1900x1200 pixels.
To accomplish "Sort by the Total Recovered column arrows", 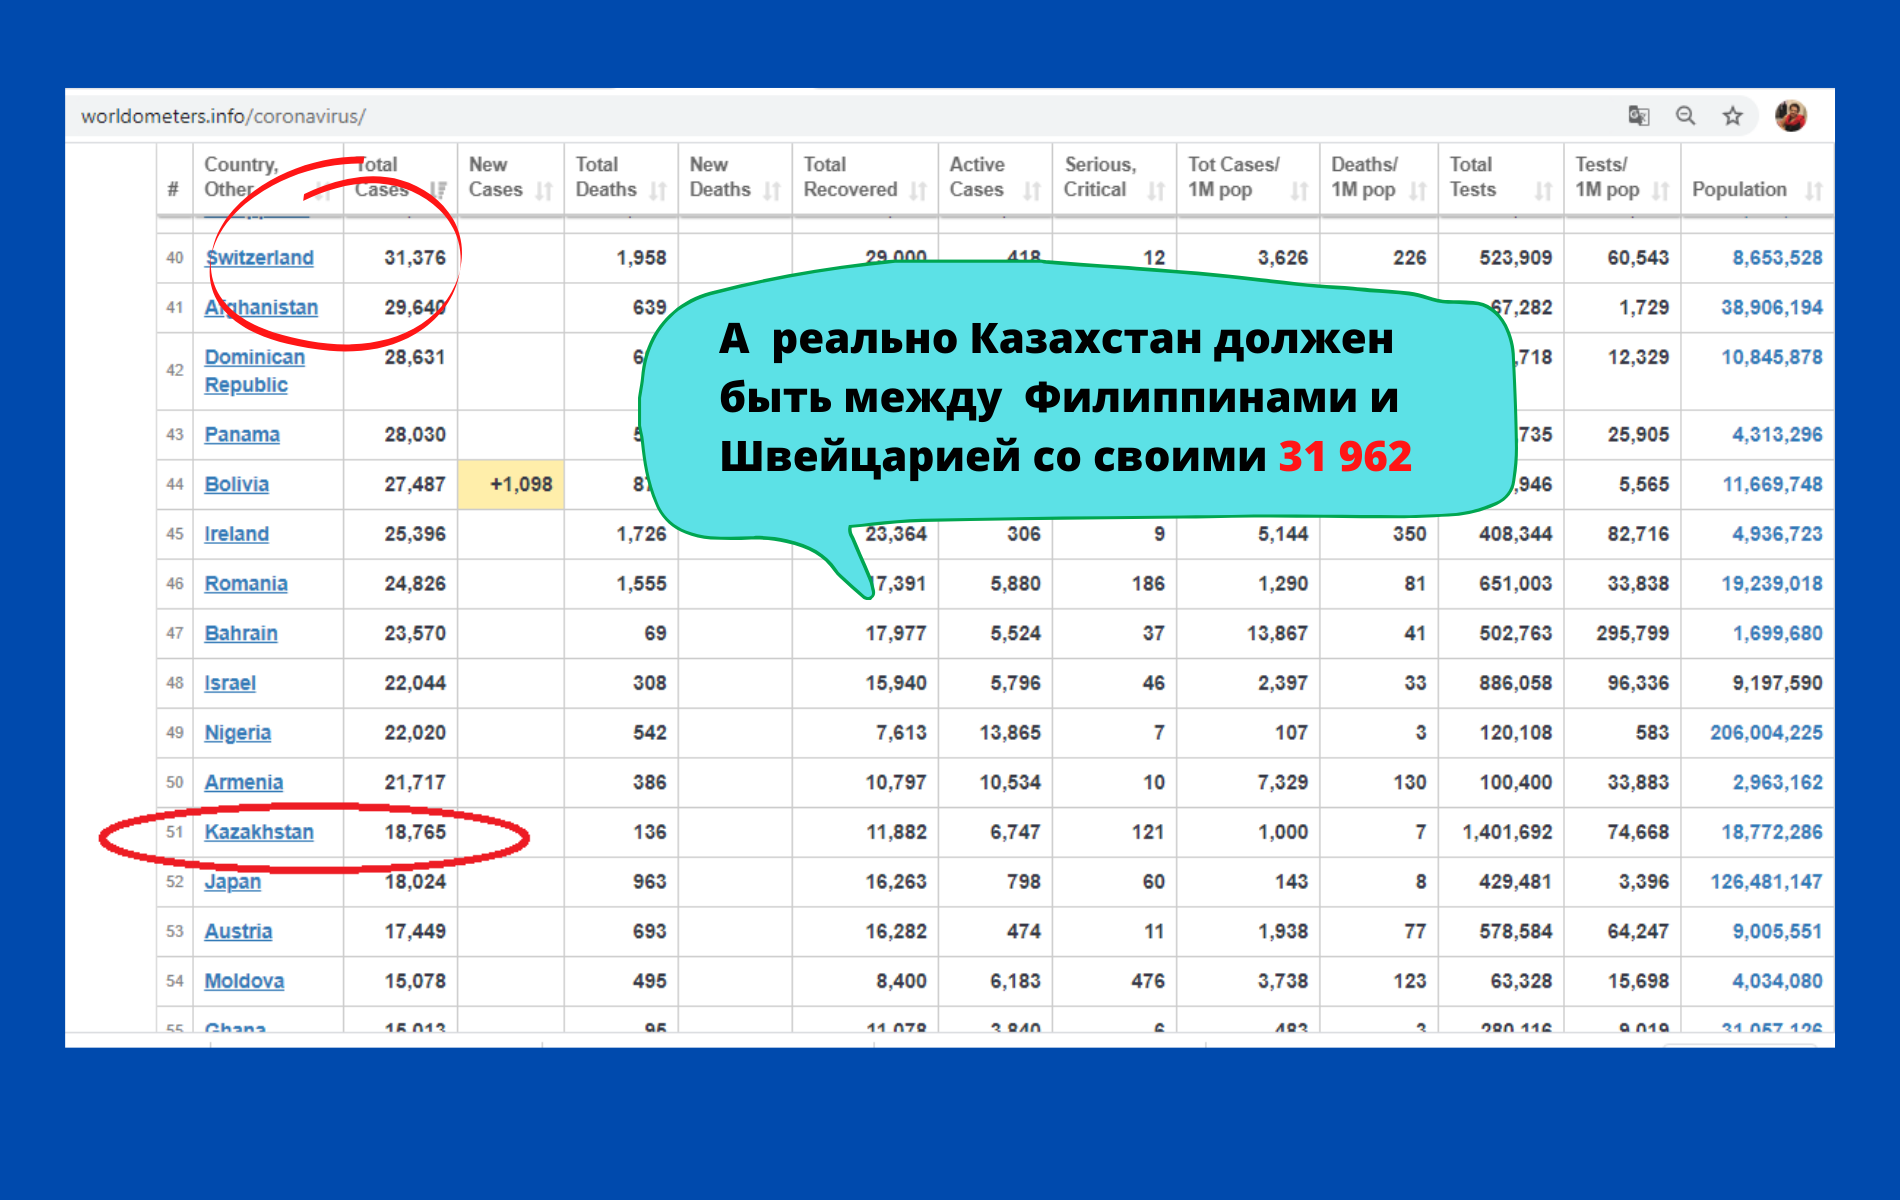I will (918, 190).
